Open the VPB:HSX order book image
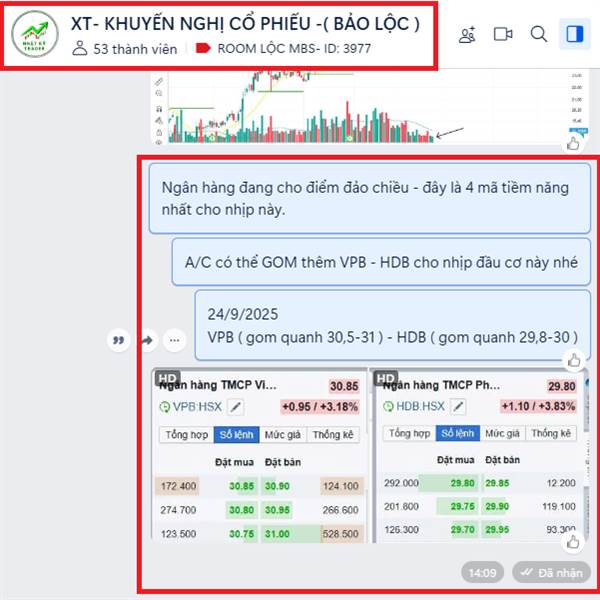This screenshot has height=600, width=600. (259, 455)
